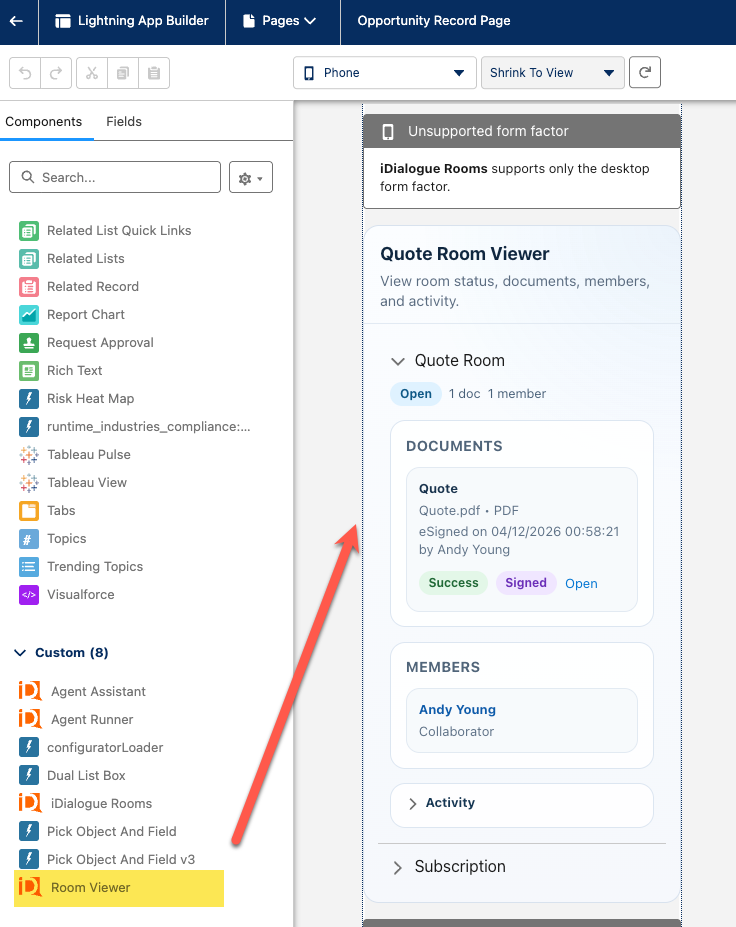Viewport: 736px width, 927px height.
Task: Select the Pick Object And Field v3 component
Action: [x=121, y=859]
